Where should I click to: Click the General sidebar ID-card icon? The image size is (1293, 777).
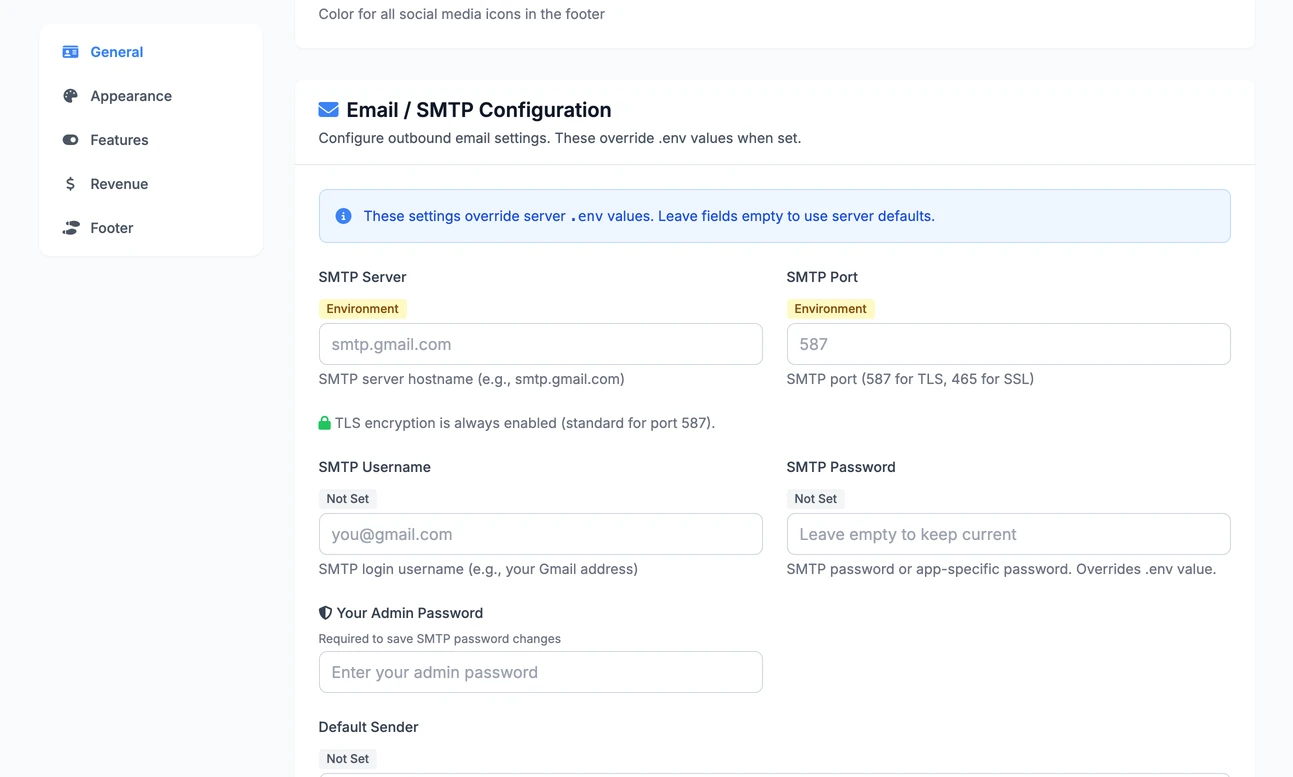click(x=70, y=52)
